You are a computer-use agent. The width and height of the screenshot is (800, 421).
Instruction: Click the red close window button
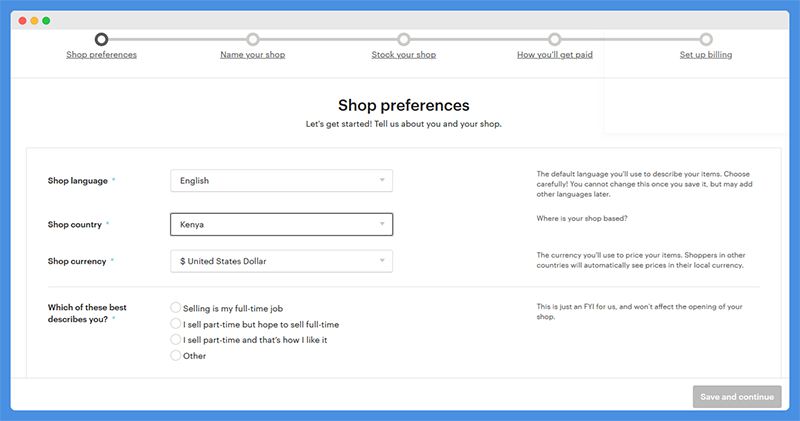[x=22, y=21]
